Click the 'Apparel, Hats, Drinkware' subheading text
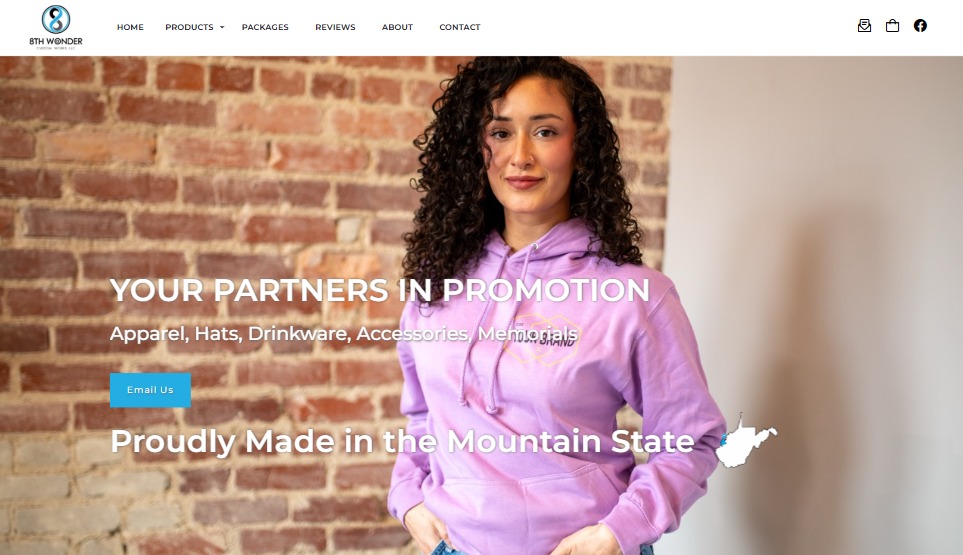Image resolution: width=963 pixels, height=555 pixels. (x=343, y=334)
